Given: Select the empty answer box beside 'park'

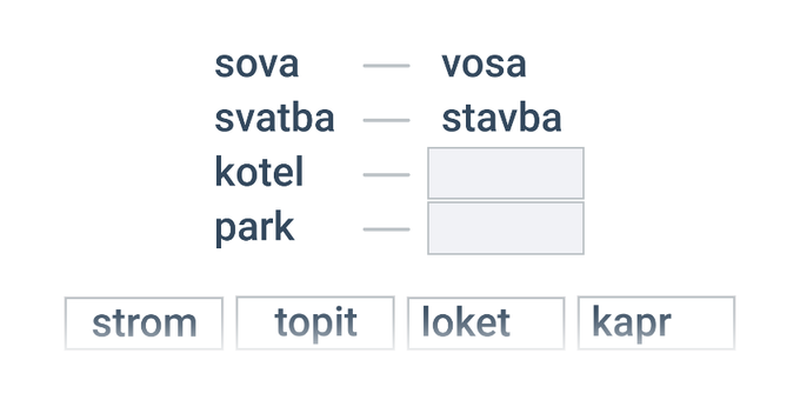Looking at the screenshot, I should tap(506, 228).
